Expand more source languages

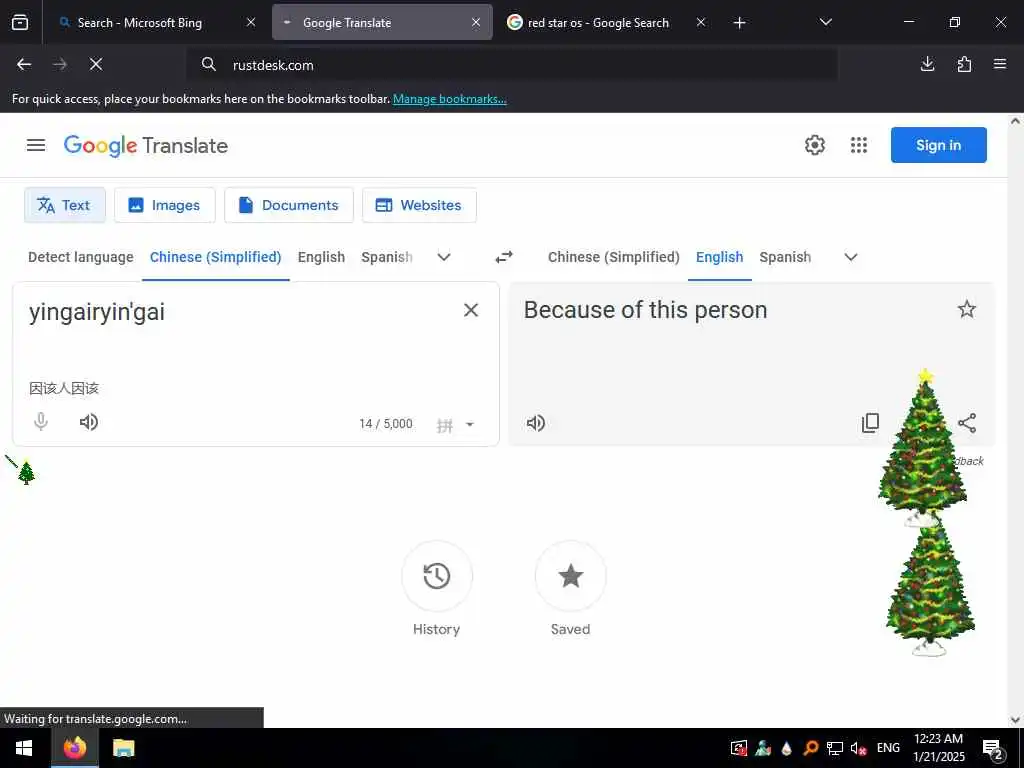[x=444, y=257]
